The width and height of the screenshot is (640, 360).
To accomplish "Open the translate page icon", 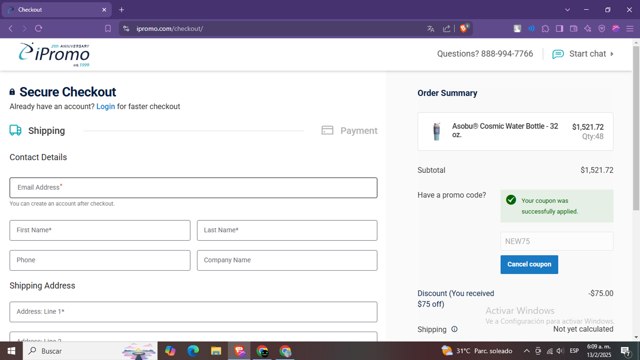I will (x=431, y=29).
